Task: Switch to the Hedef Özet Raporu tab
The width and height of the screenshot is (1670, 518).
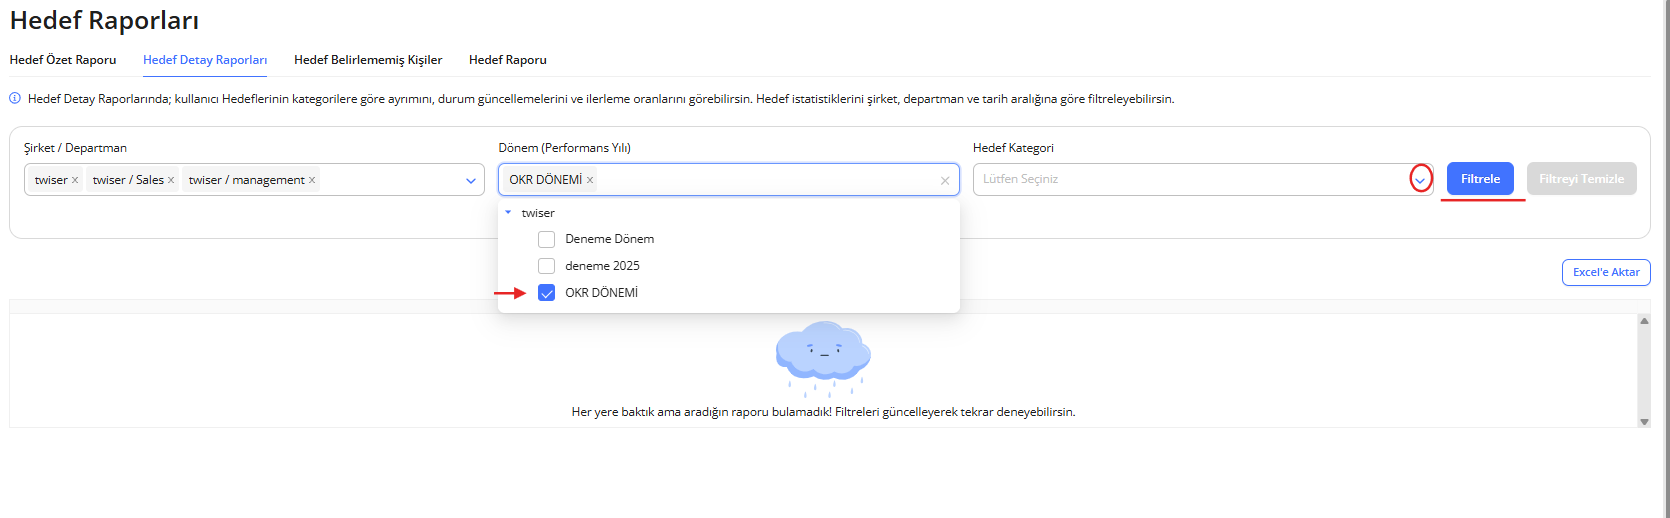Action: pyautogui.click(x=63, y=60)
